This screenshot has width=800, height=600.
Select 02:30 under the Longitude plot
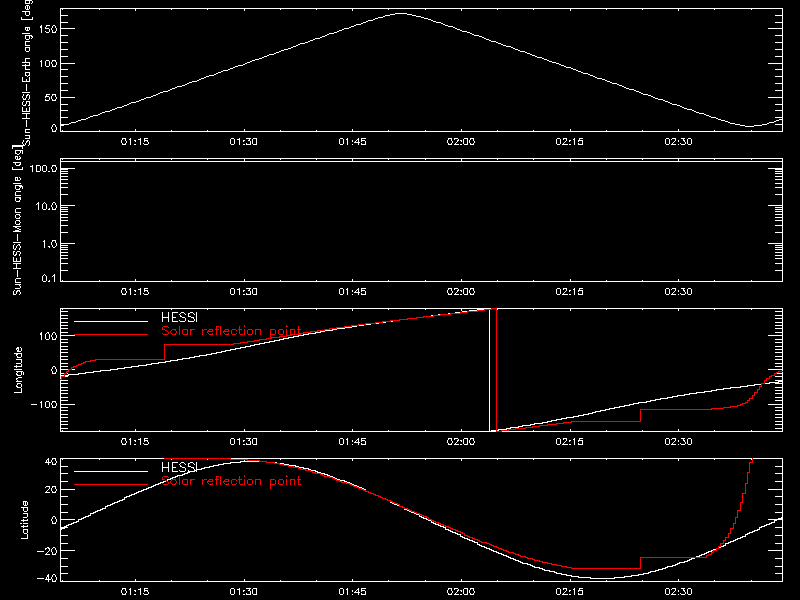[678, 441]
